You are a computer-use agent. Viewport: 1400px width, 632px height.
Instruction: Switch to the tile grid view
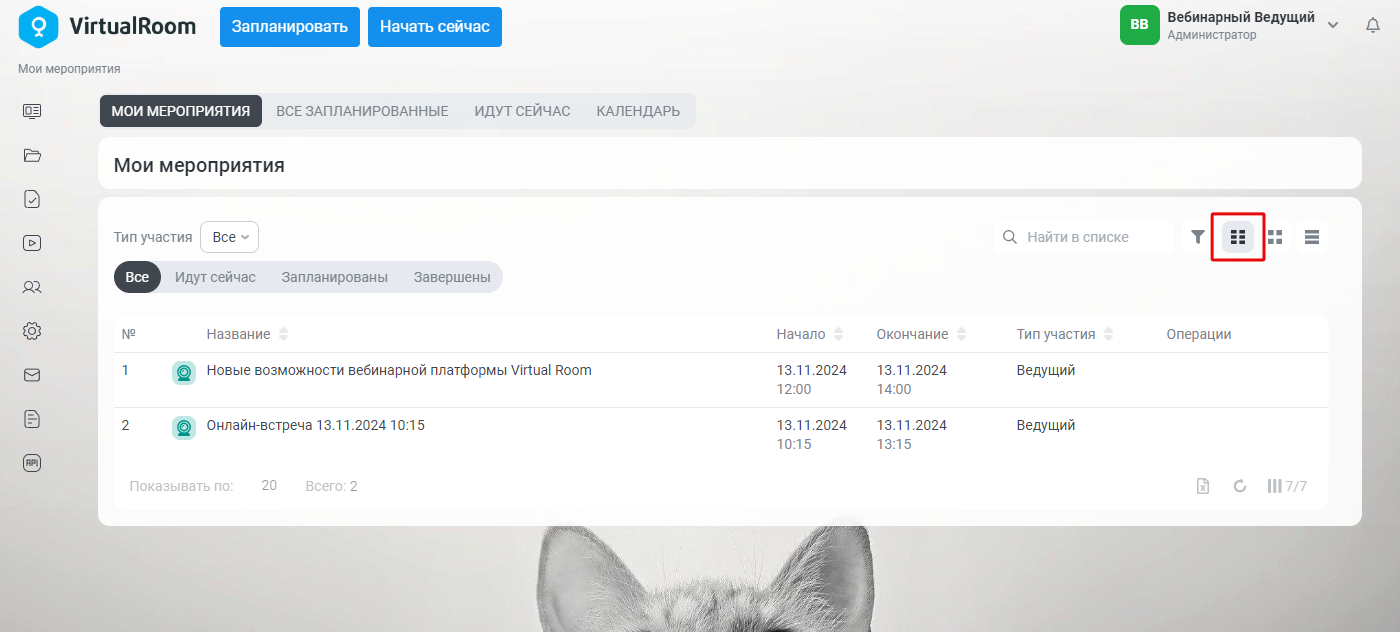click(x=1275, y=237)
